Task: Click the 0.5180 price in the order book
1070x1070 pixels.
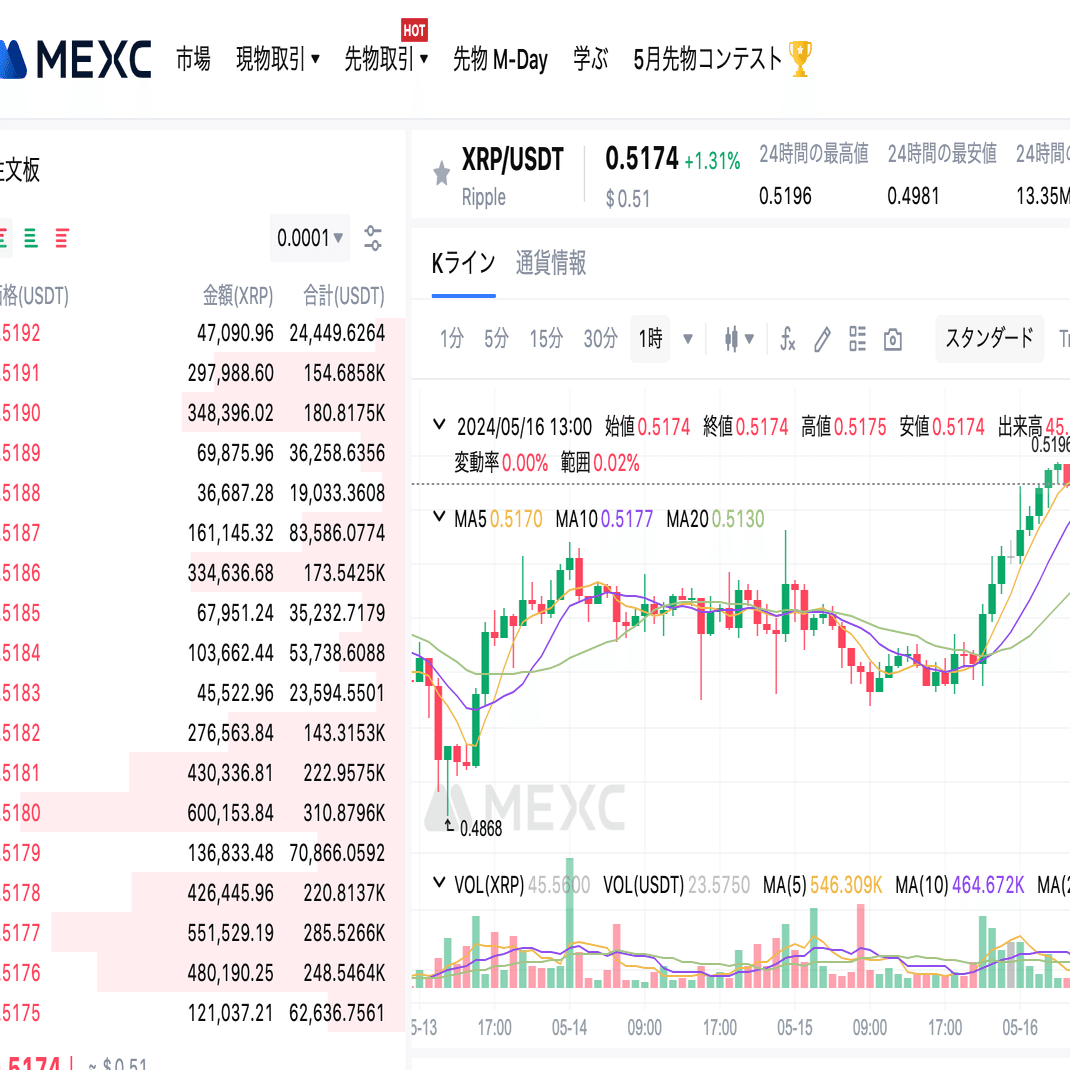Action: [x=22, y=813]
